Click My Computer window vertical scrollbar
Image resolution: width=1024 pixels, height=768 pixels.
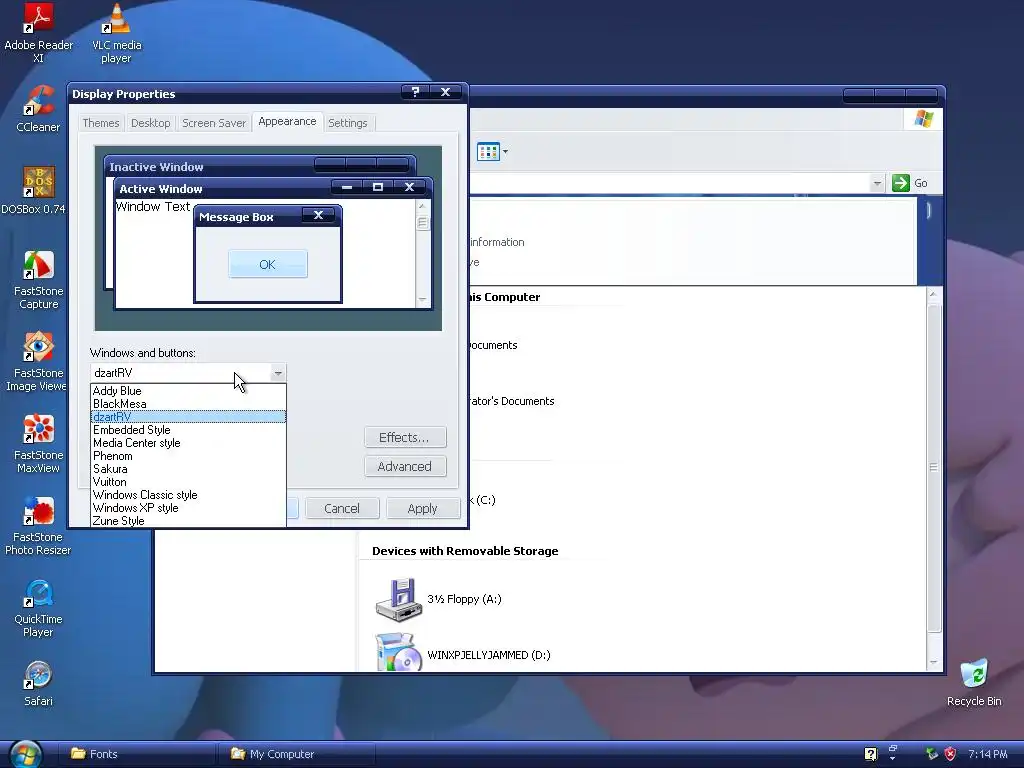[x=933, y=478]
